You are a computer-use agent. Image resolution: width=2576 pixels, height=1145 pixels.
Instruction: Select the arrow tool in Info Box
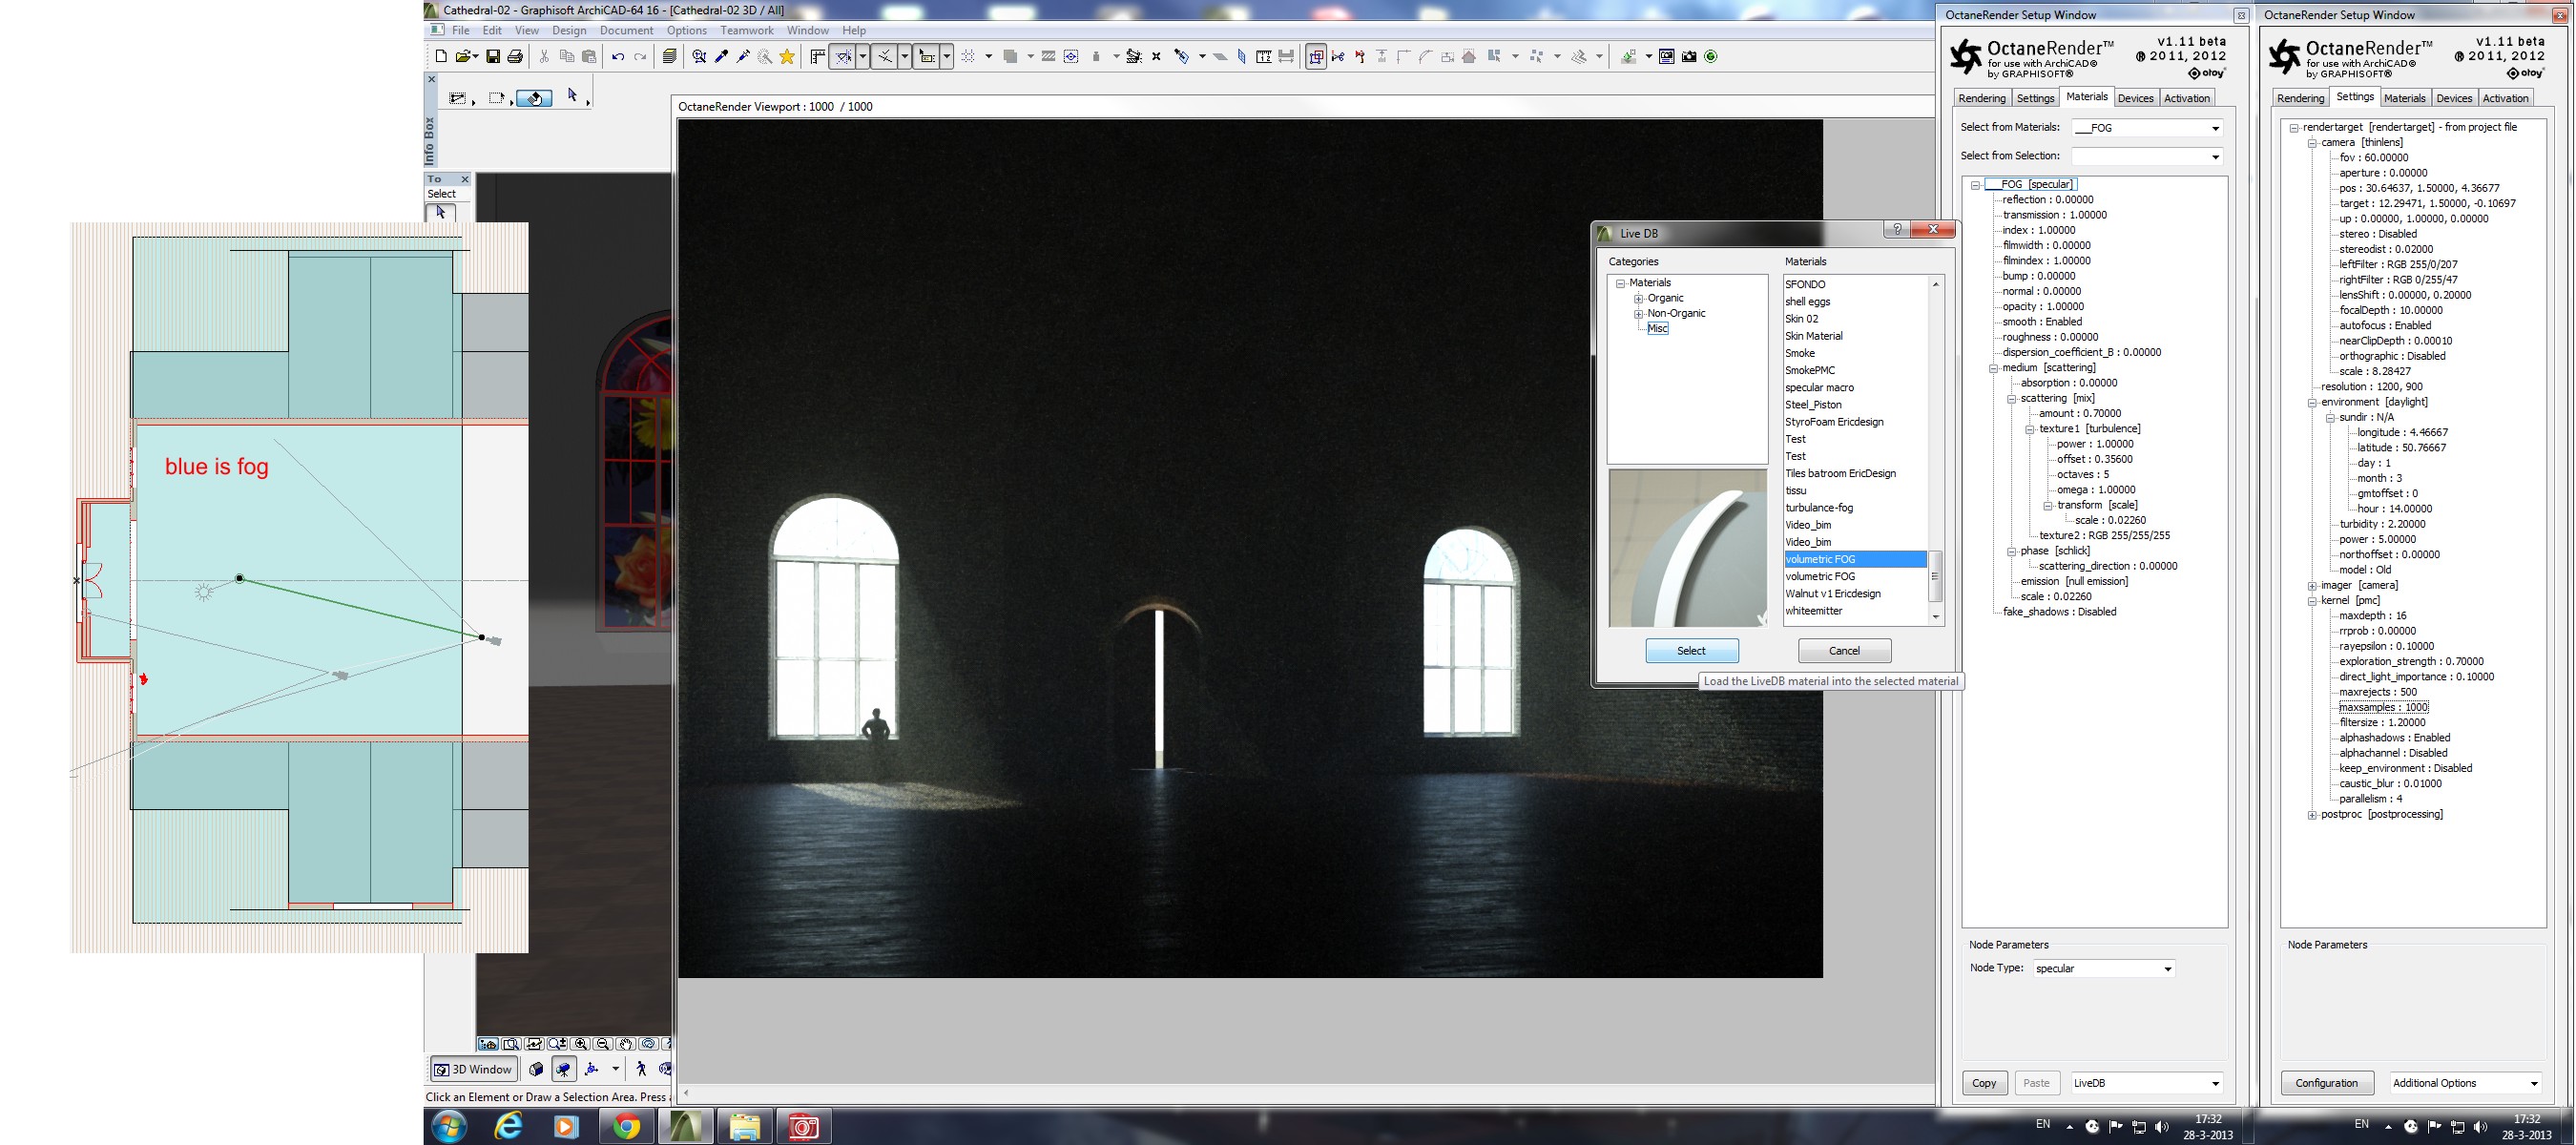(x=572, y=96)
